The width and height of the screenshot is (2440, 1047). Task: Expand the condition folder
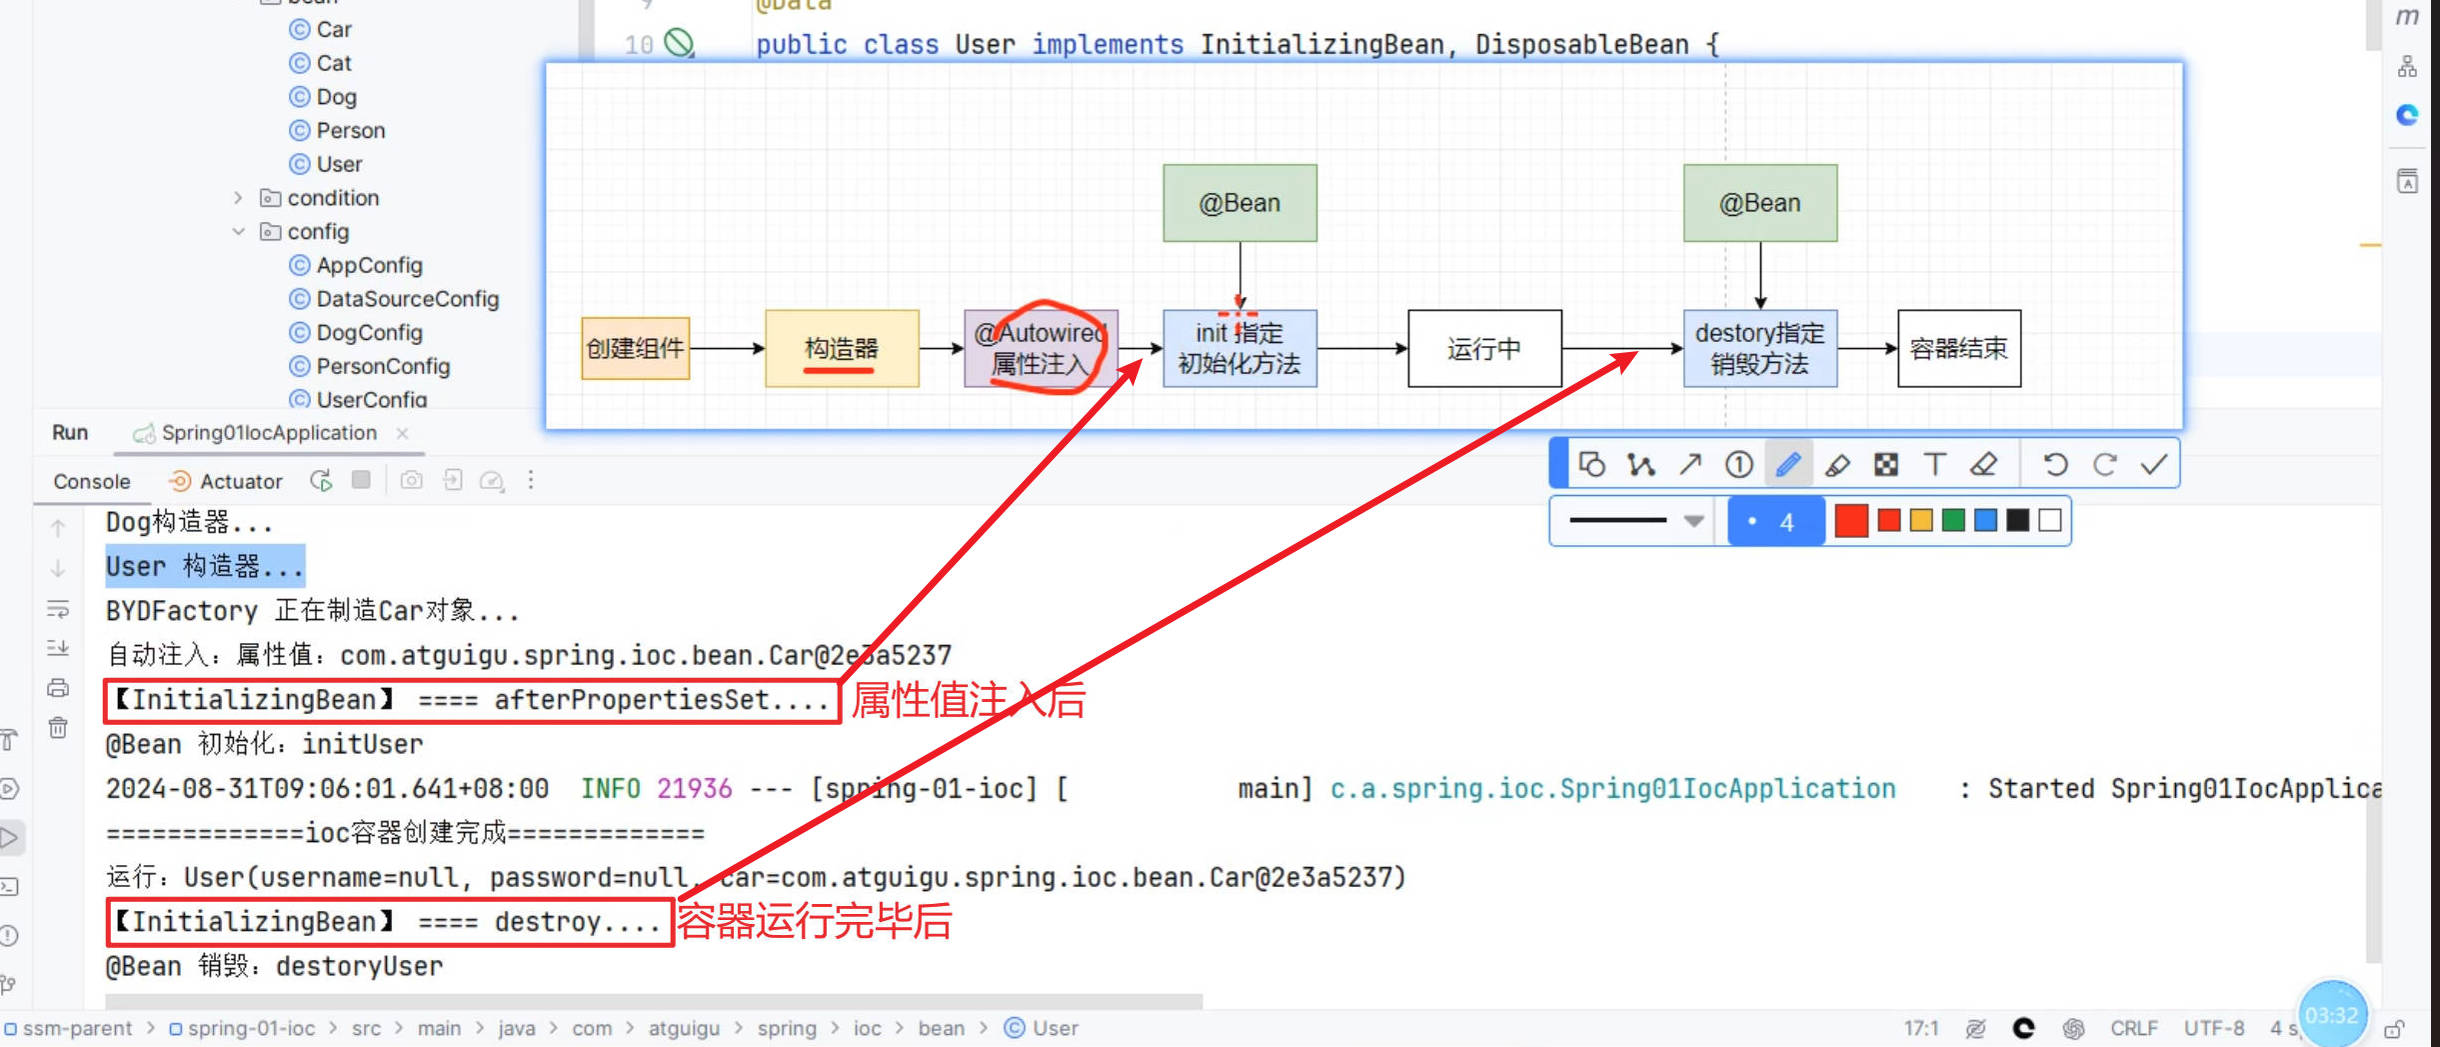pyautogui.click(x=238, y=198)
